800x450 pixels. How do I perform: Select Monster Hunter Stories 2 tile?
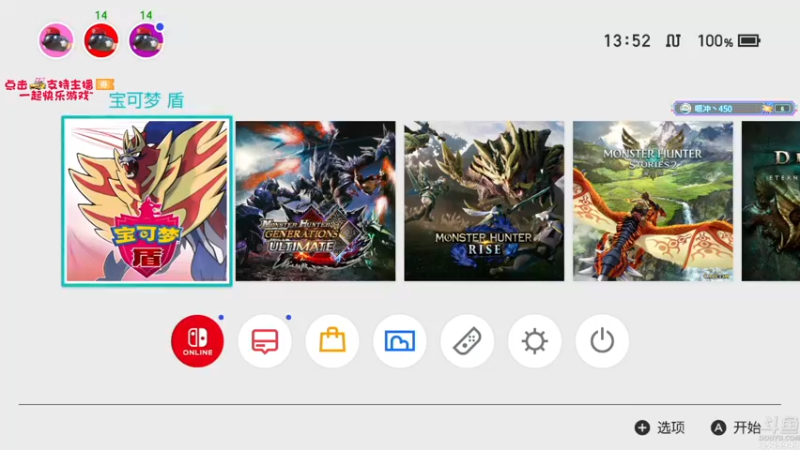[x=653, y=201]
